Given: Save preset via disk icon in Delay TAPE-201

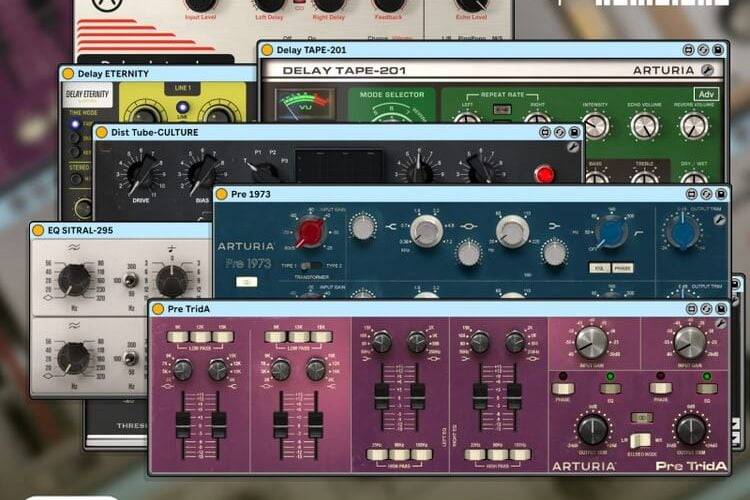Looking at the screenshot, I should [717, 50].
